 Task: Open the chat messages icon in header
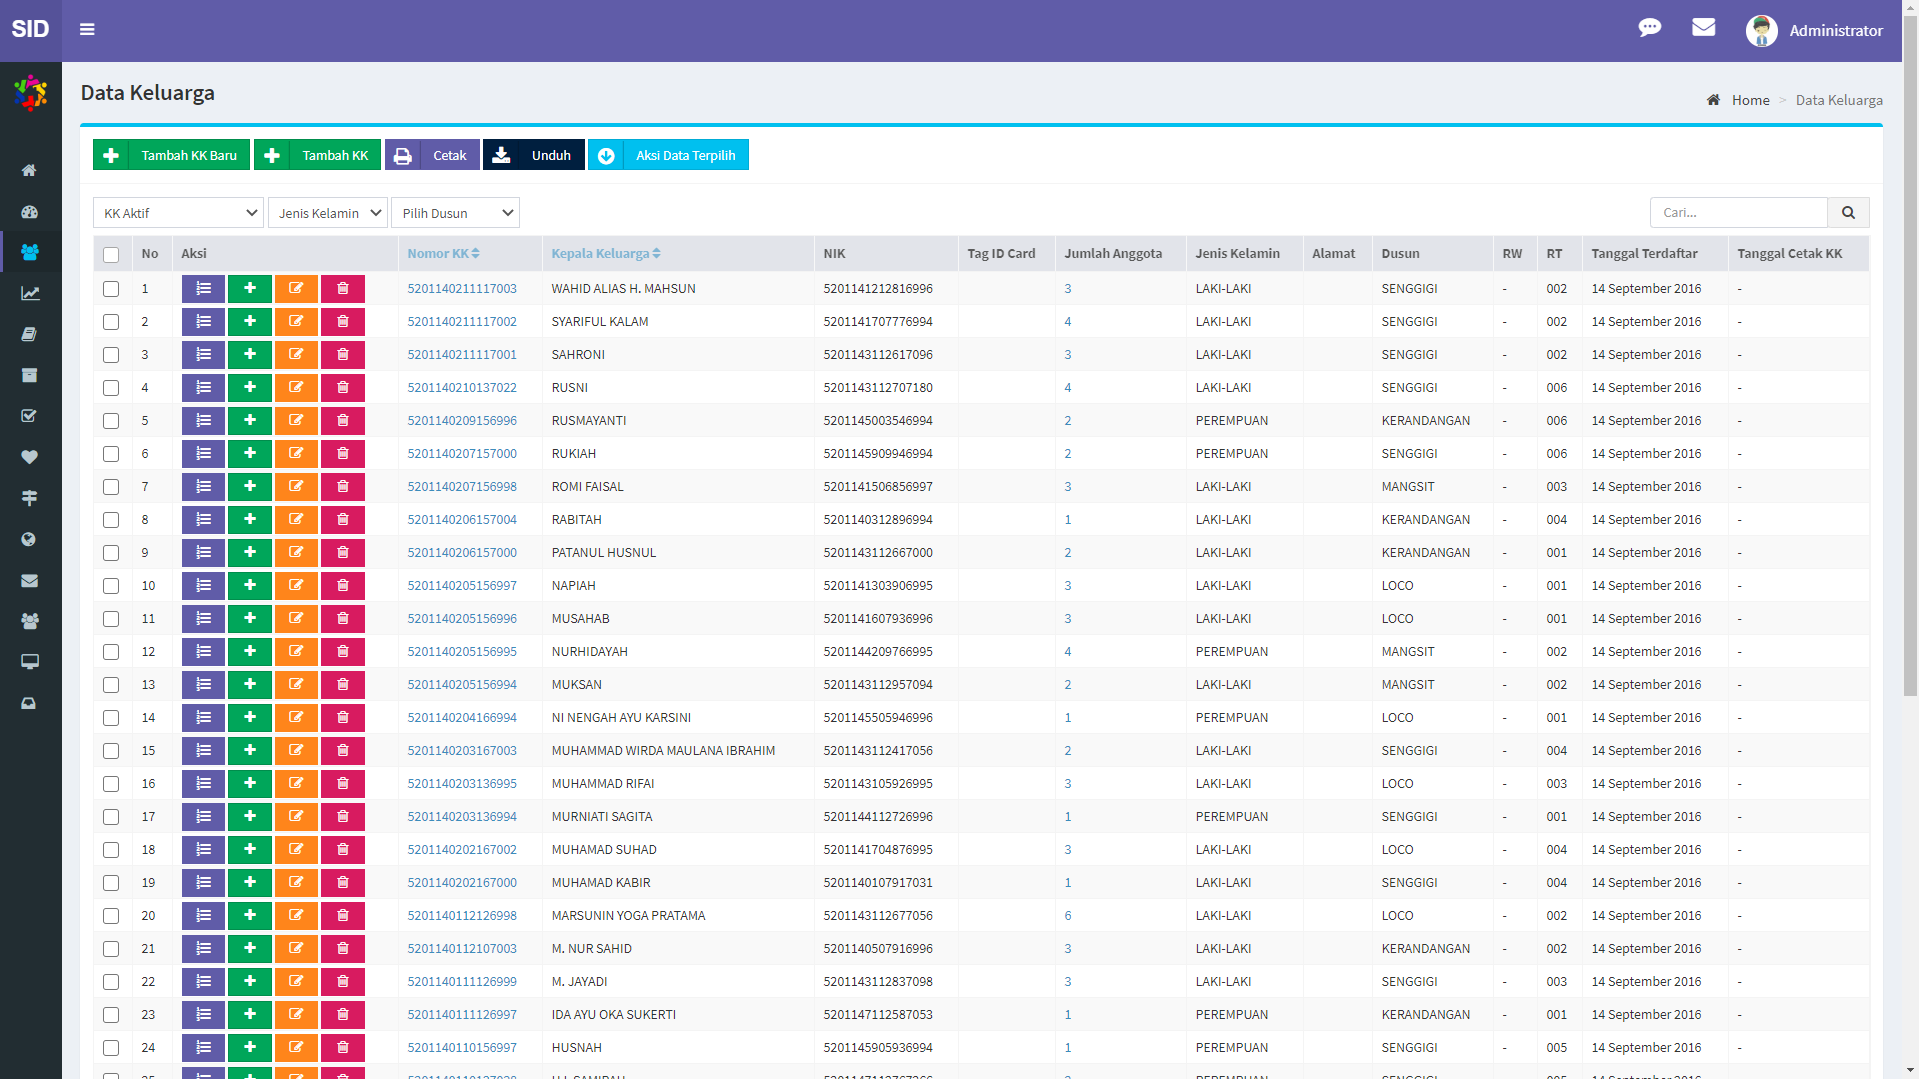click(x=1649, y=28)
